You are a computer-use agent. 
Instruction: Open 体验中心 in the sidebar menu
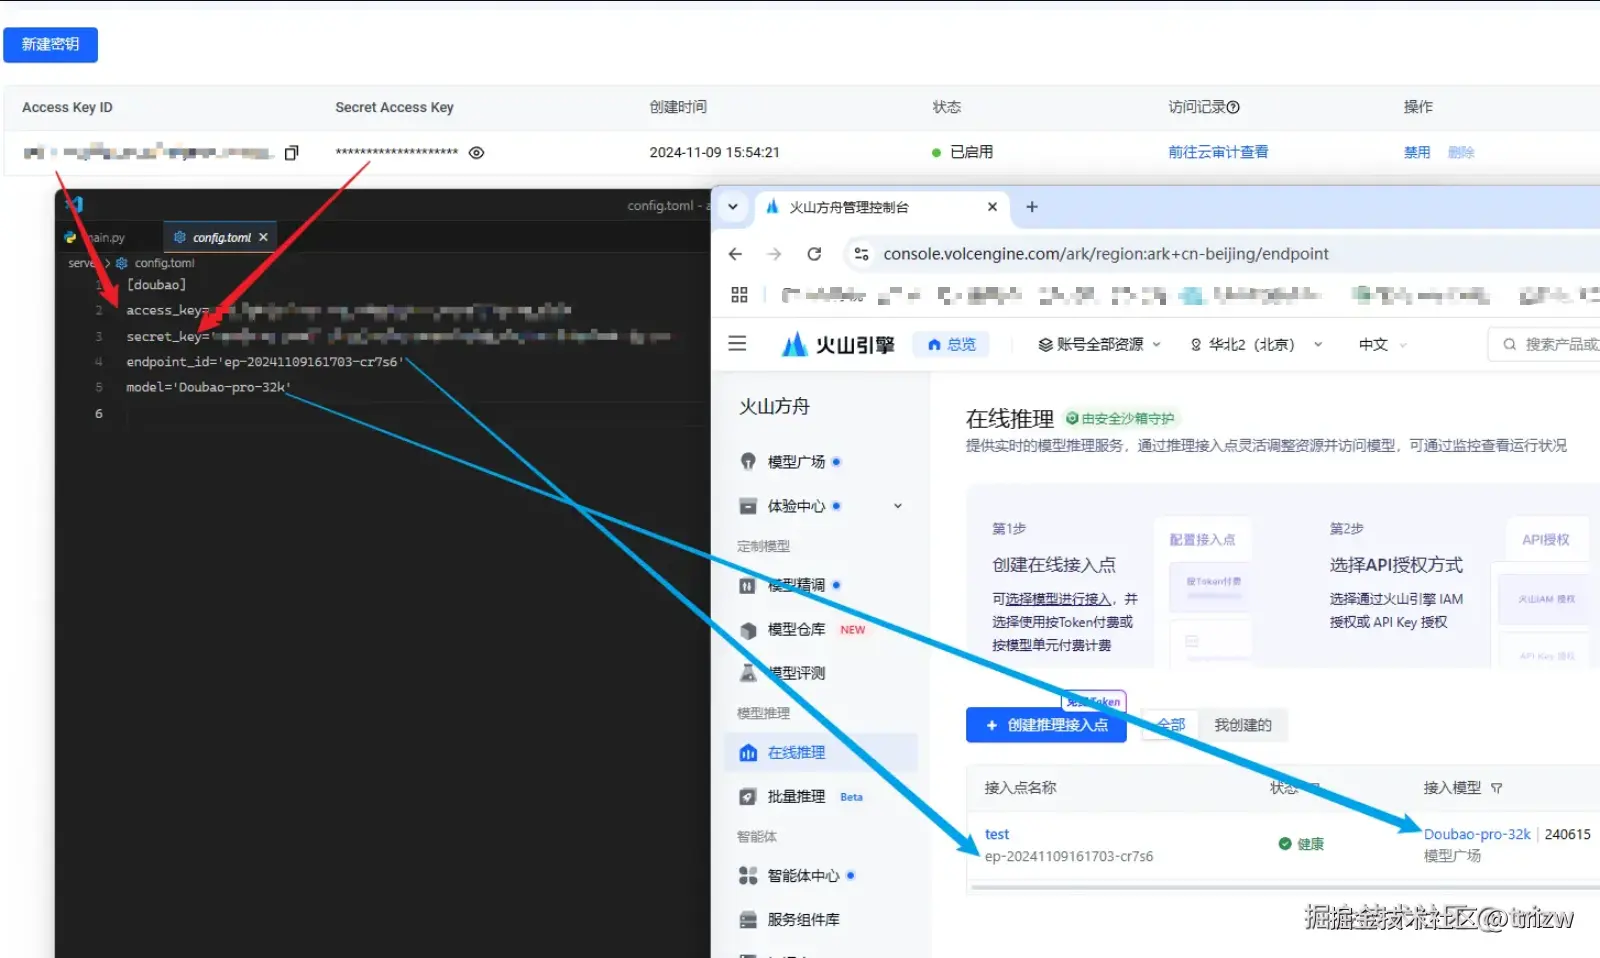(x=796, y=506)
